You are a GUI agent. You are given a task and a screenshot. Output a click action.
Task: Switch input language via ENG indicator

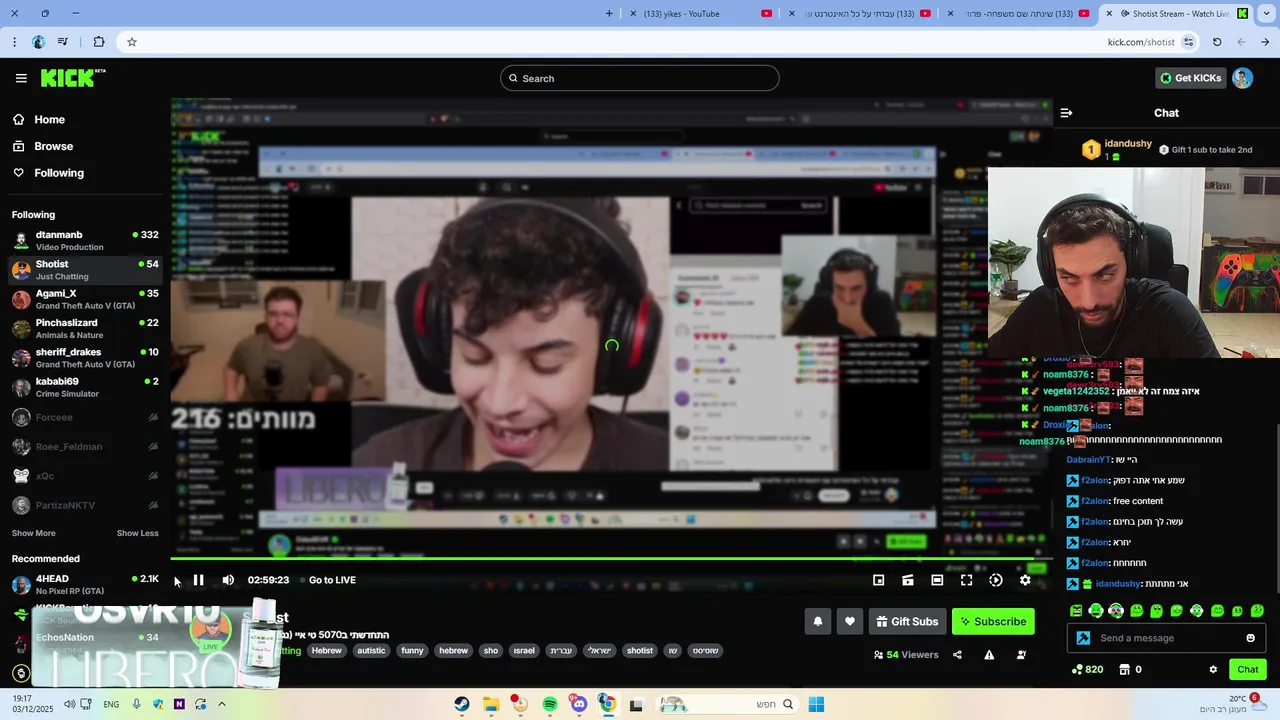pos(111,704)
